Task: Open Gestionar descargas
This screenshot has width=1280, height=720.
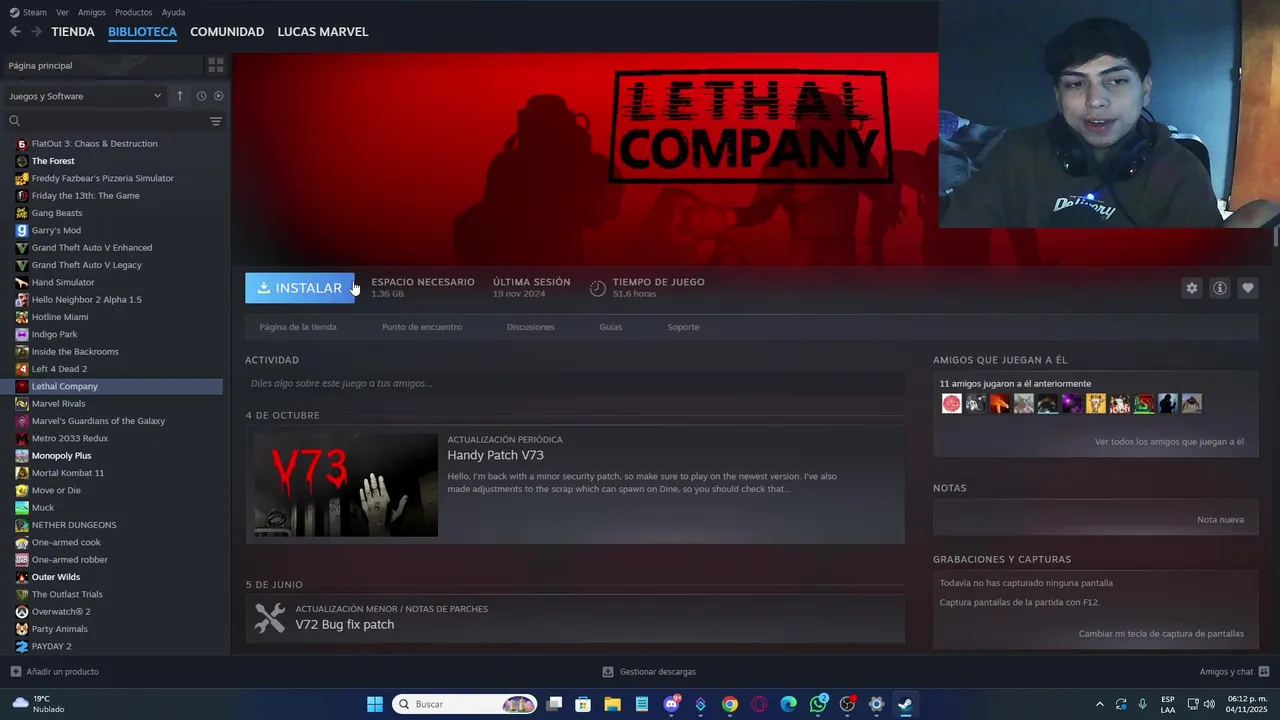Action: coord(649,672)
